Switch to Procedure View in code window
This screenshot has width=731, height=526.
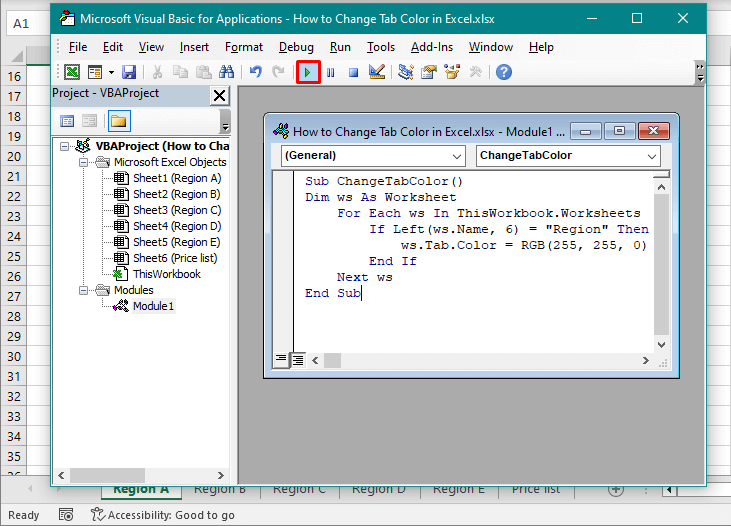point(281,359)
